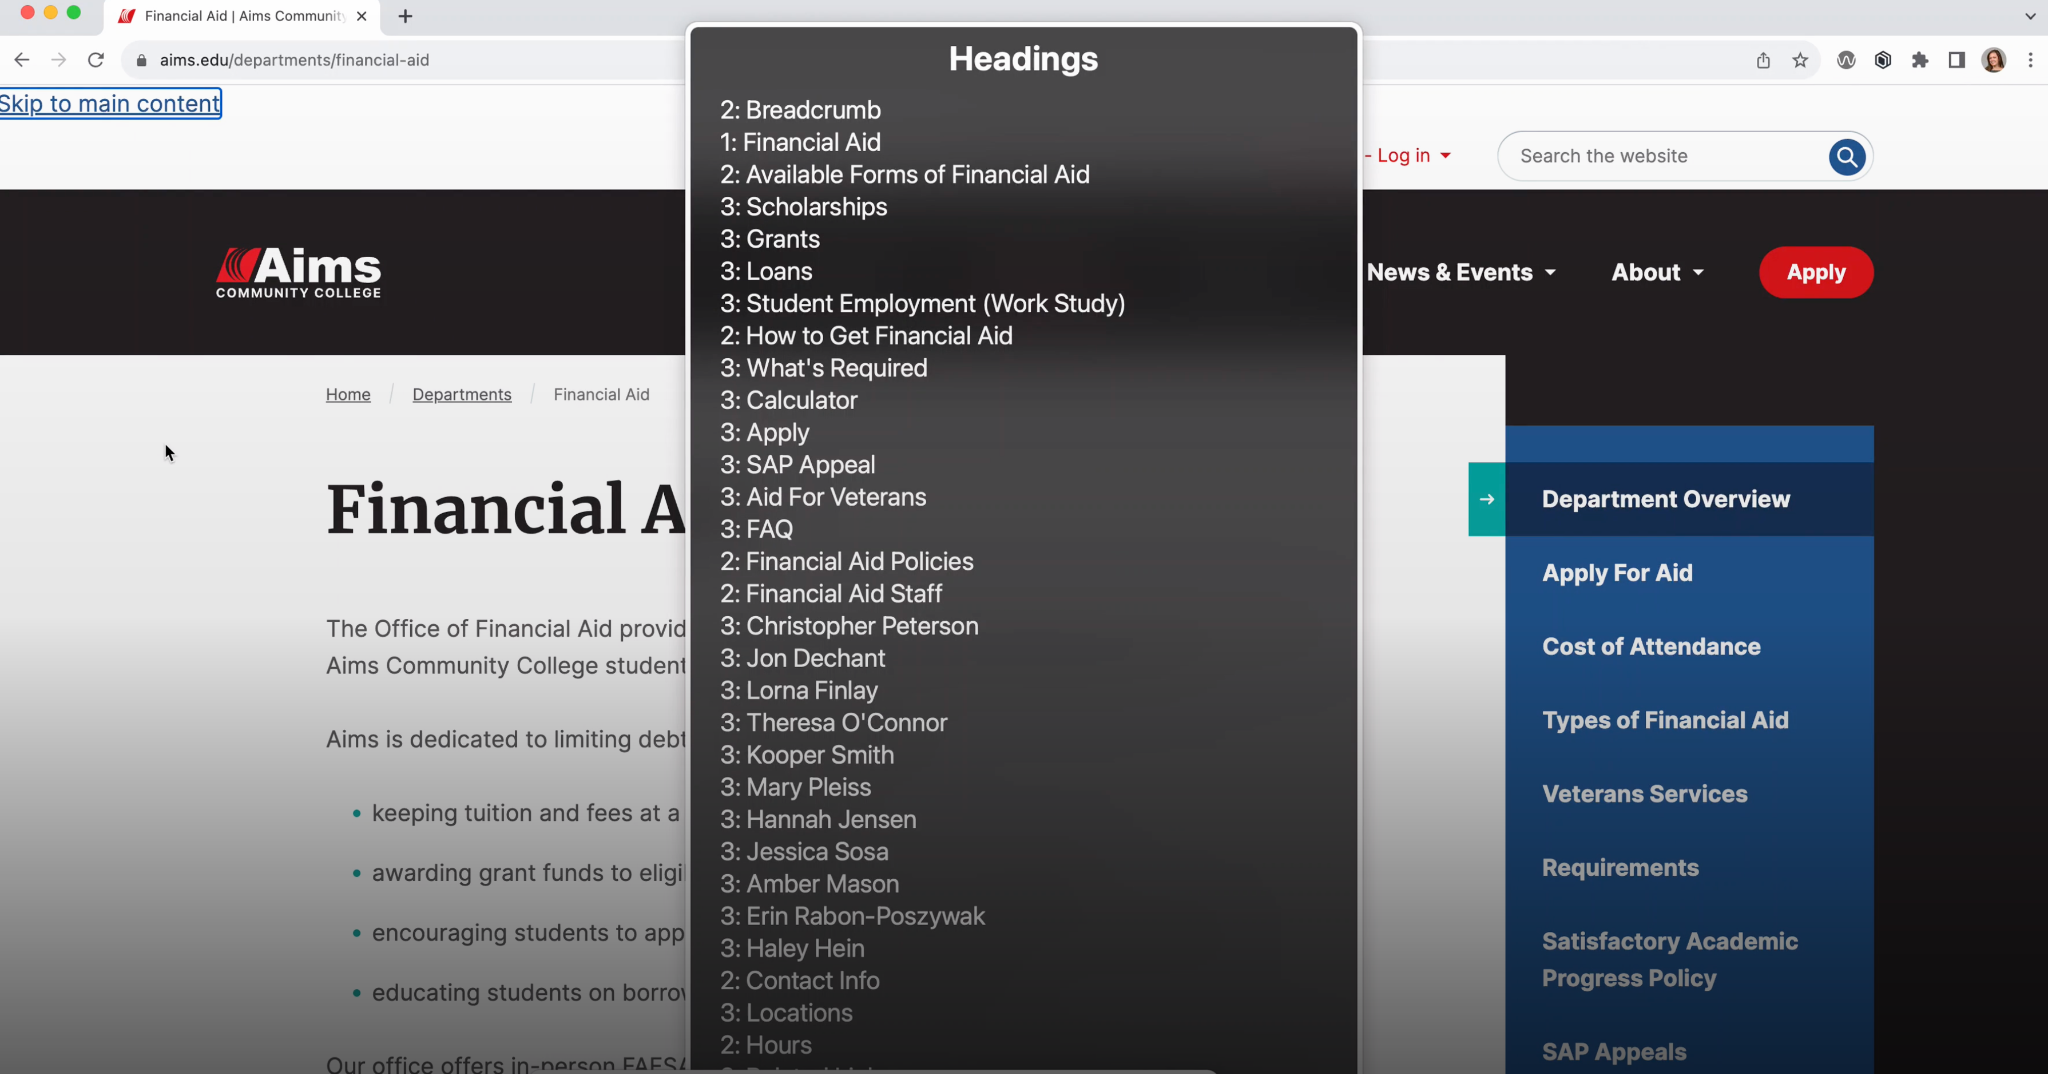Select '2: Hours' heading entry
2048x1074 pixels.
coord(765,1045)
